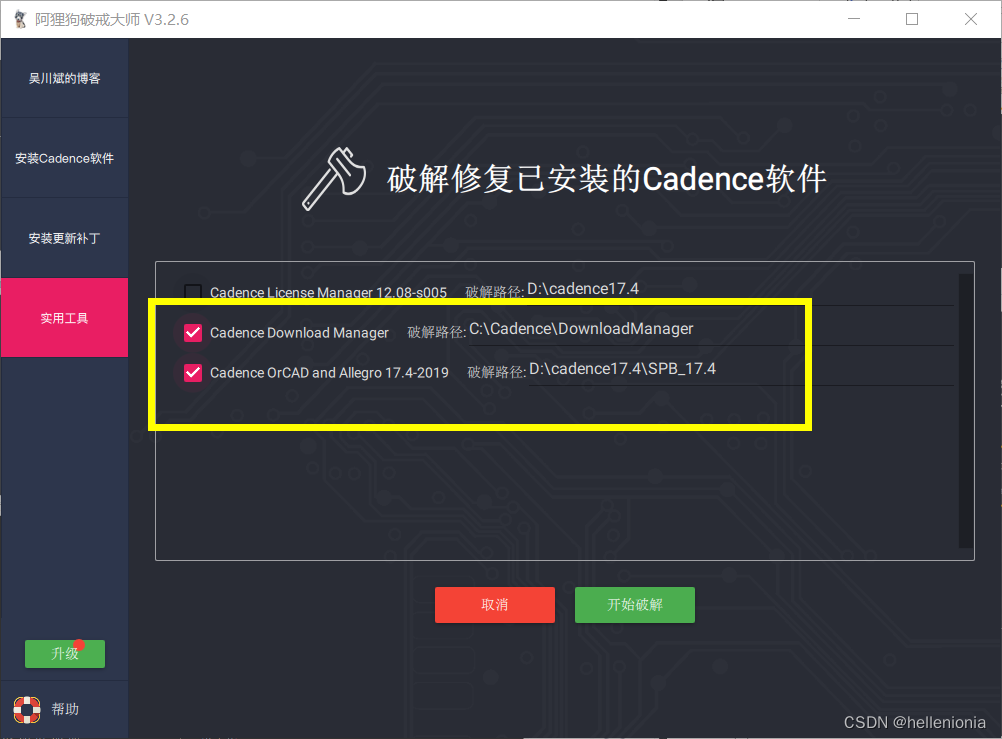Image resolution: width=1002 pixels, height=739 pixels.
Task: Select the 实用工具 sidebar item
Action: 64,317
